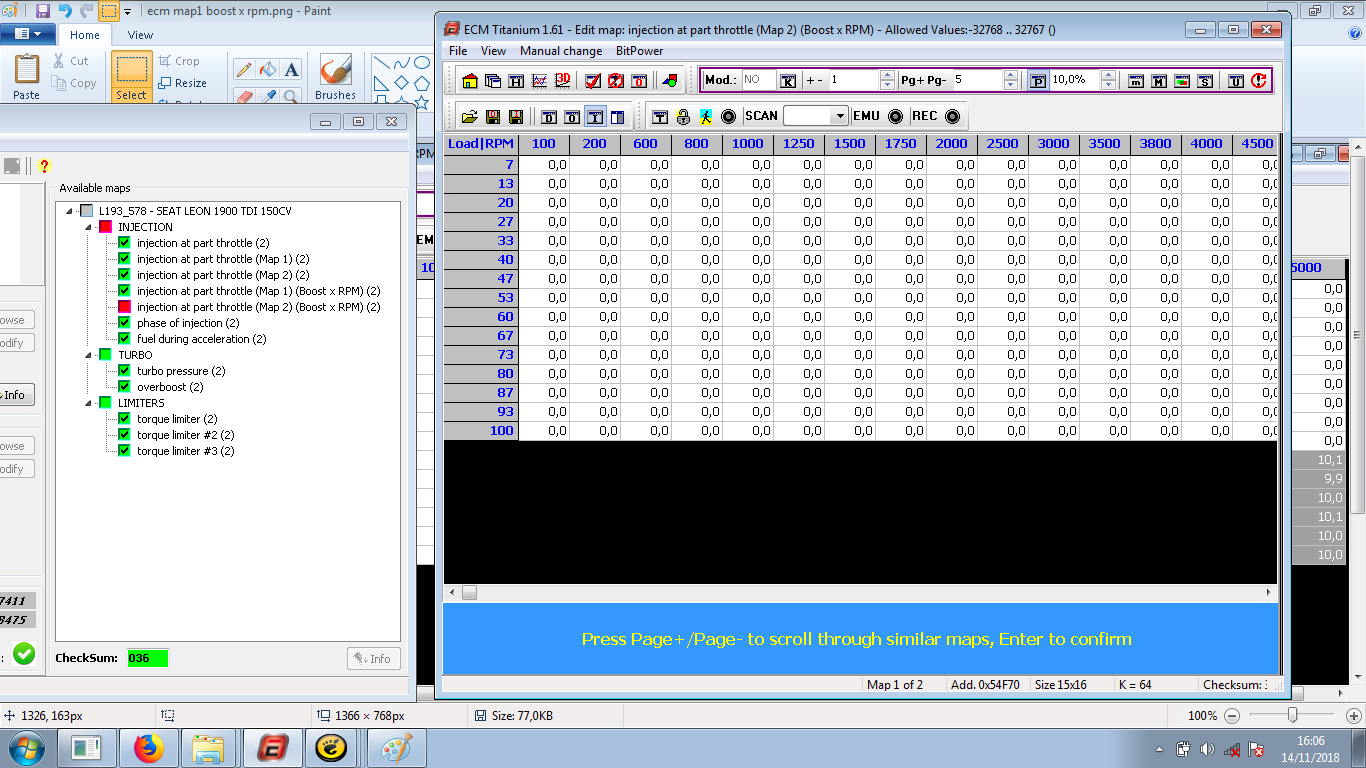Click the Resize button in Paint
The image size is (1366, 768).
[183, 83]
